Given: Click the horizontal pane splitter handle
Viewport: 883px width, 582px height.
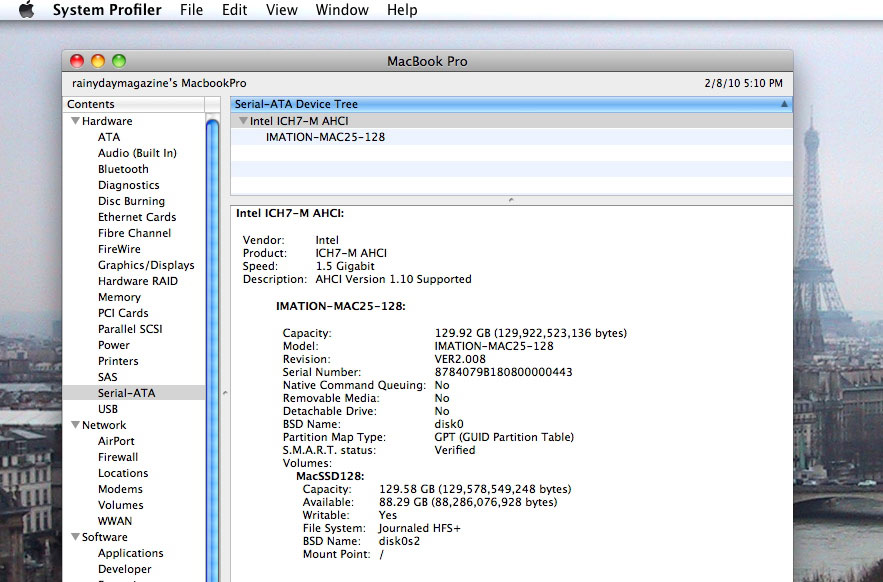Looking at the screenshot, I should tap(511, 200).
